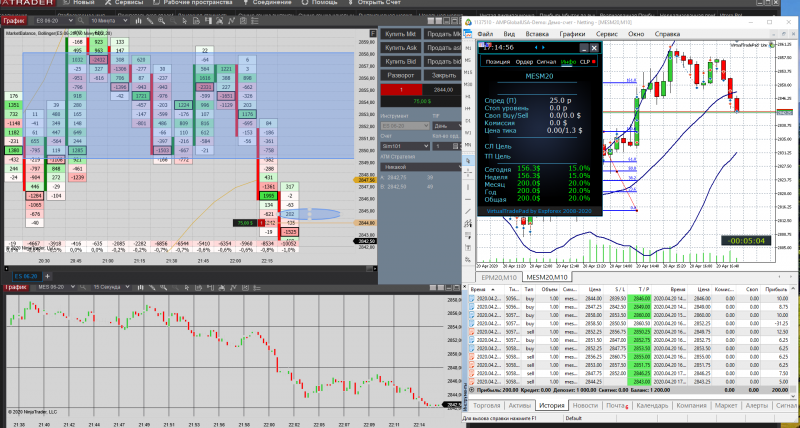Screen dimensions: 800x428
Task: Toggle Chart Trader icon in ES chart toolbar
Action: click(209, 21)
